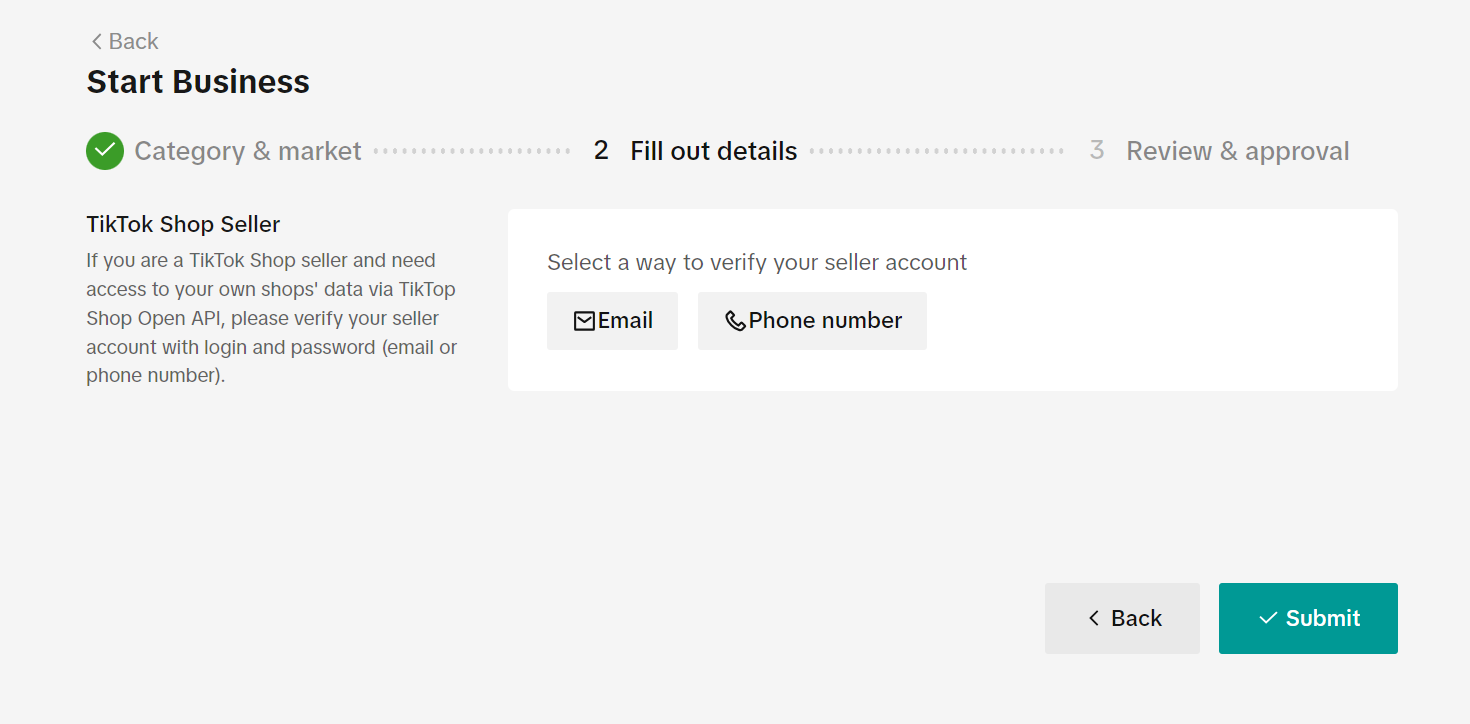
Task: Select the Fill out details step label
Action: click(714, 151)
